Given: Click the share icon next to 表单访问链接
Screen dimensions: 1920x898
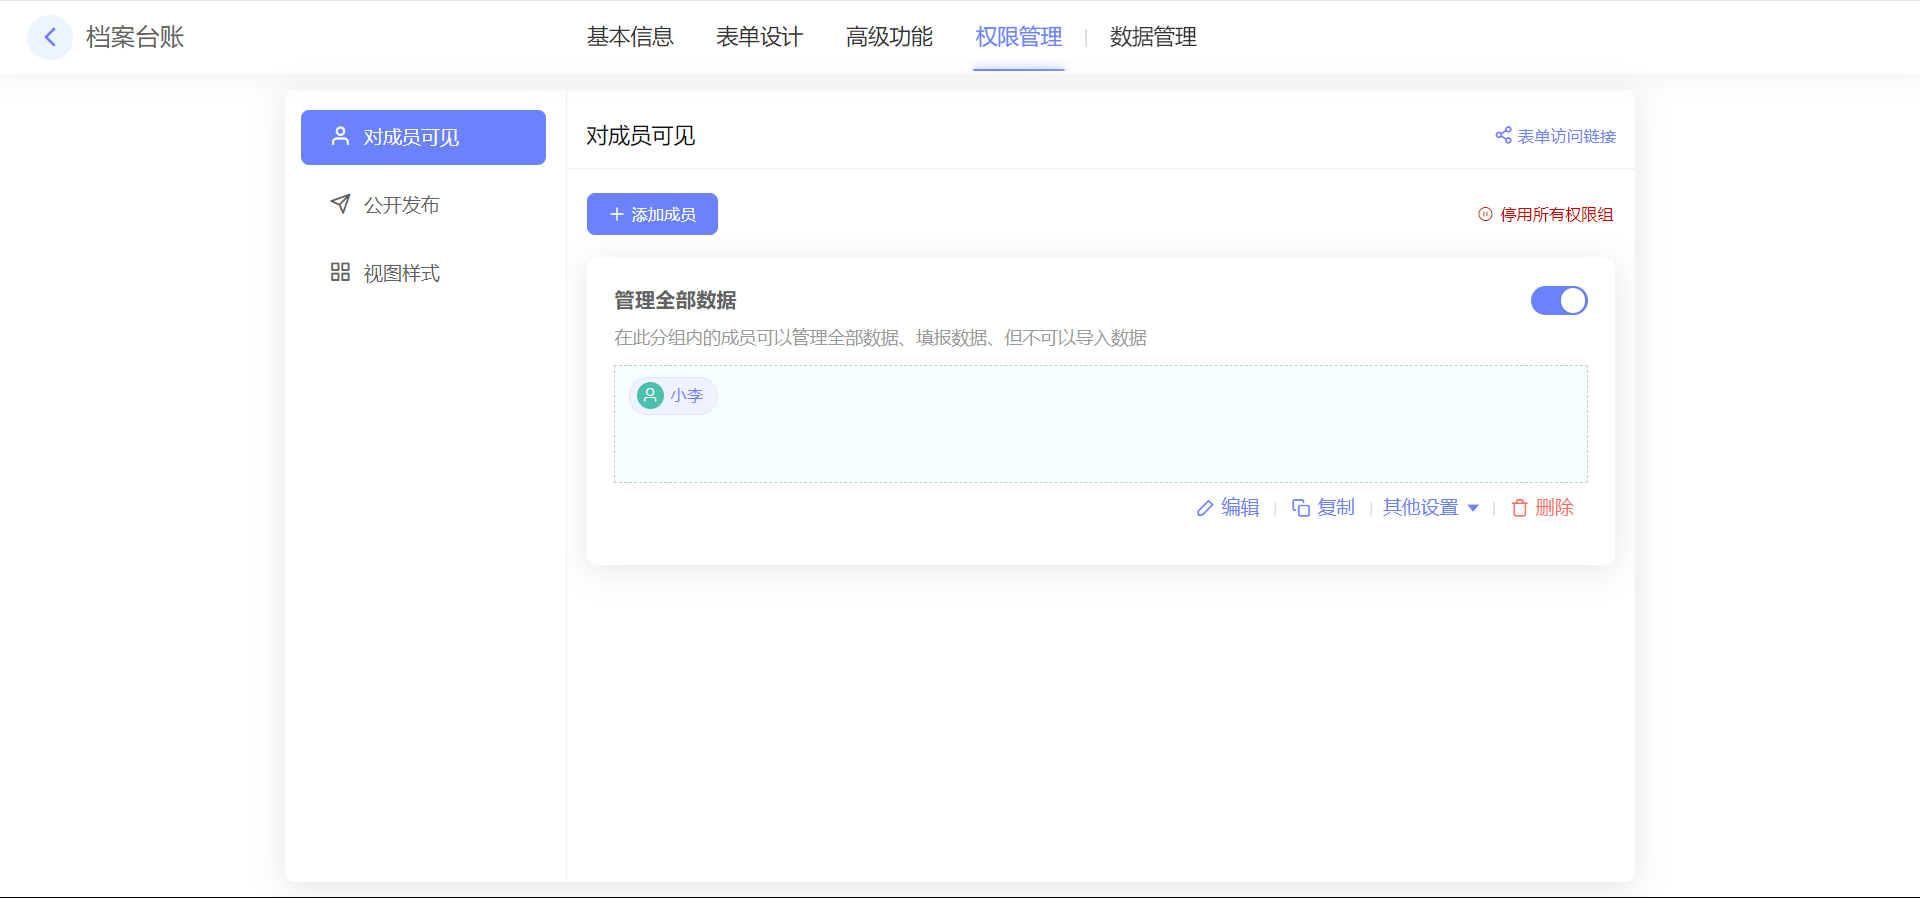Looking at the screenshot, I should click(1503, 135).
